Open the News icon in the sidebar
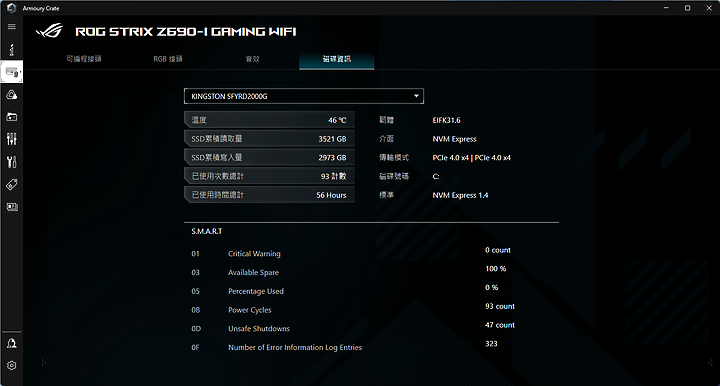This screenshot has width=720, height=386. tap(11, 207)
